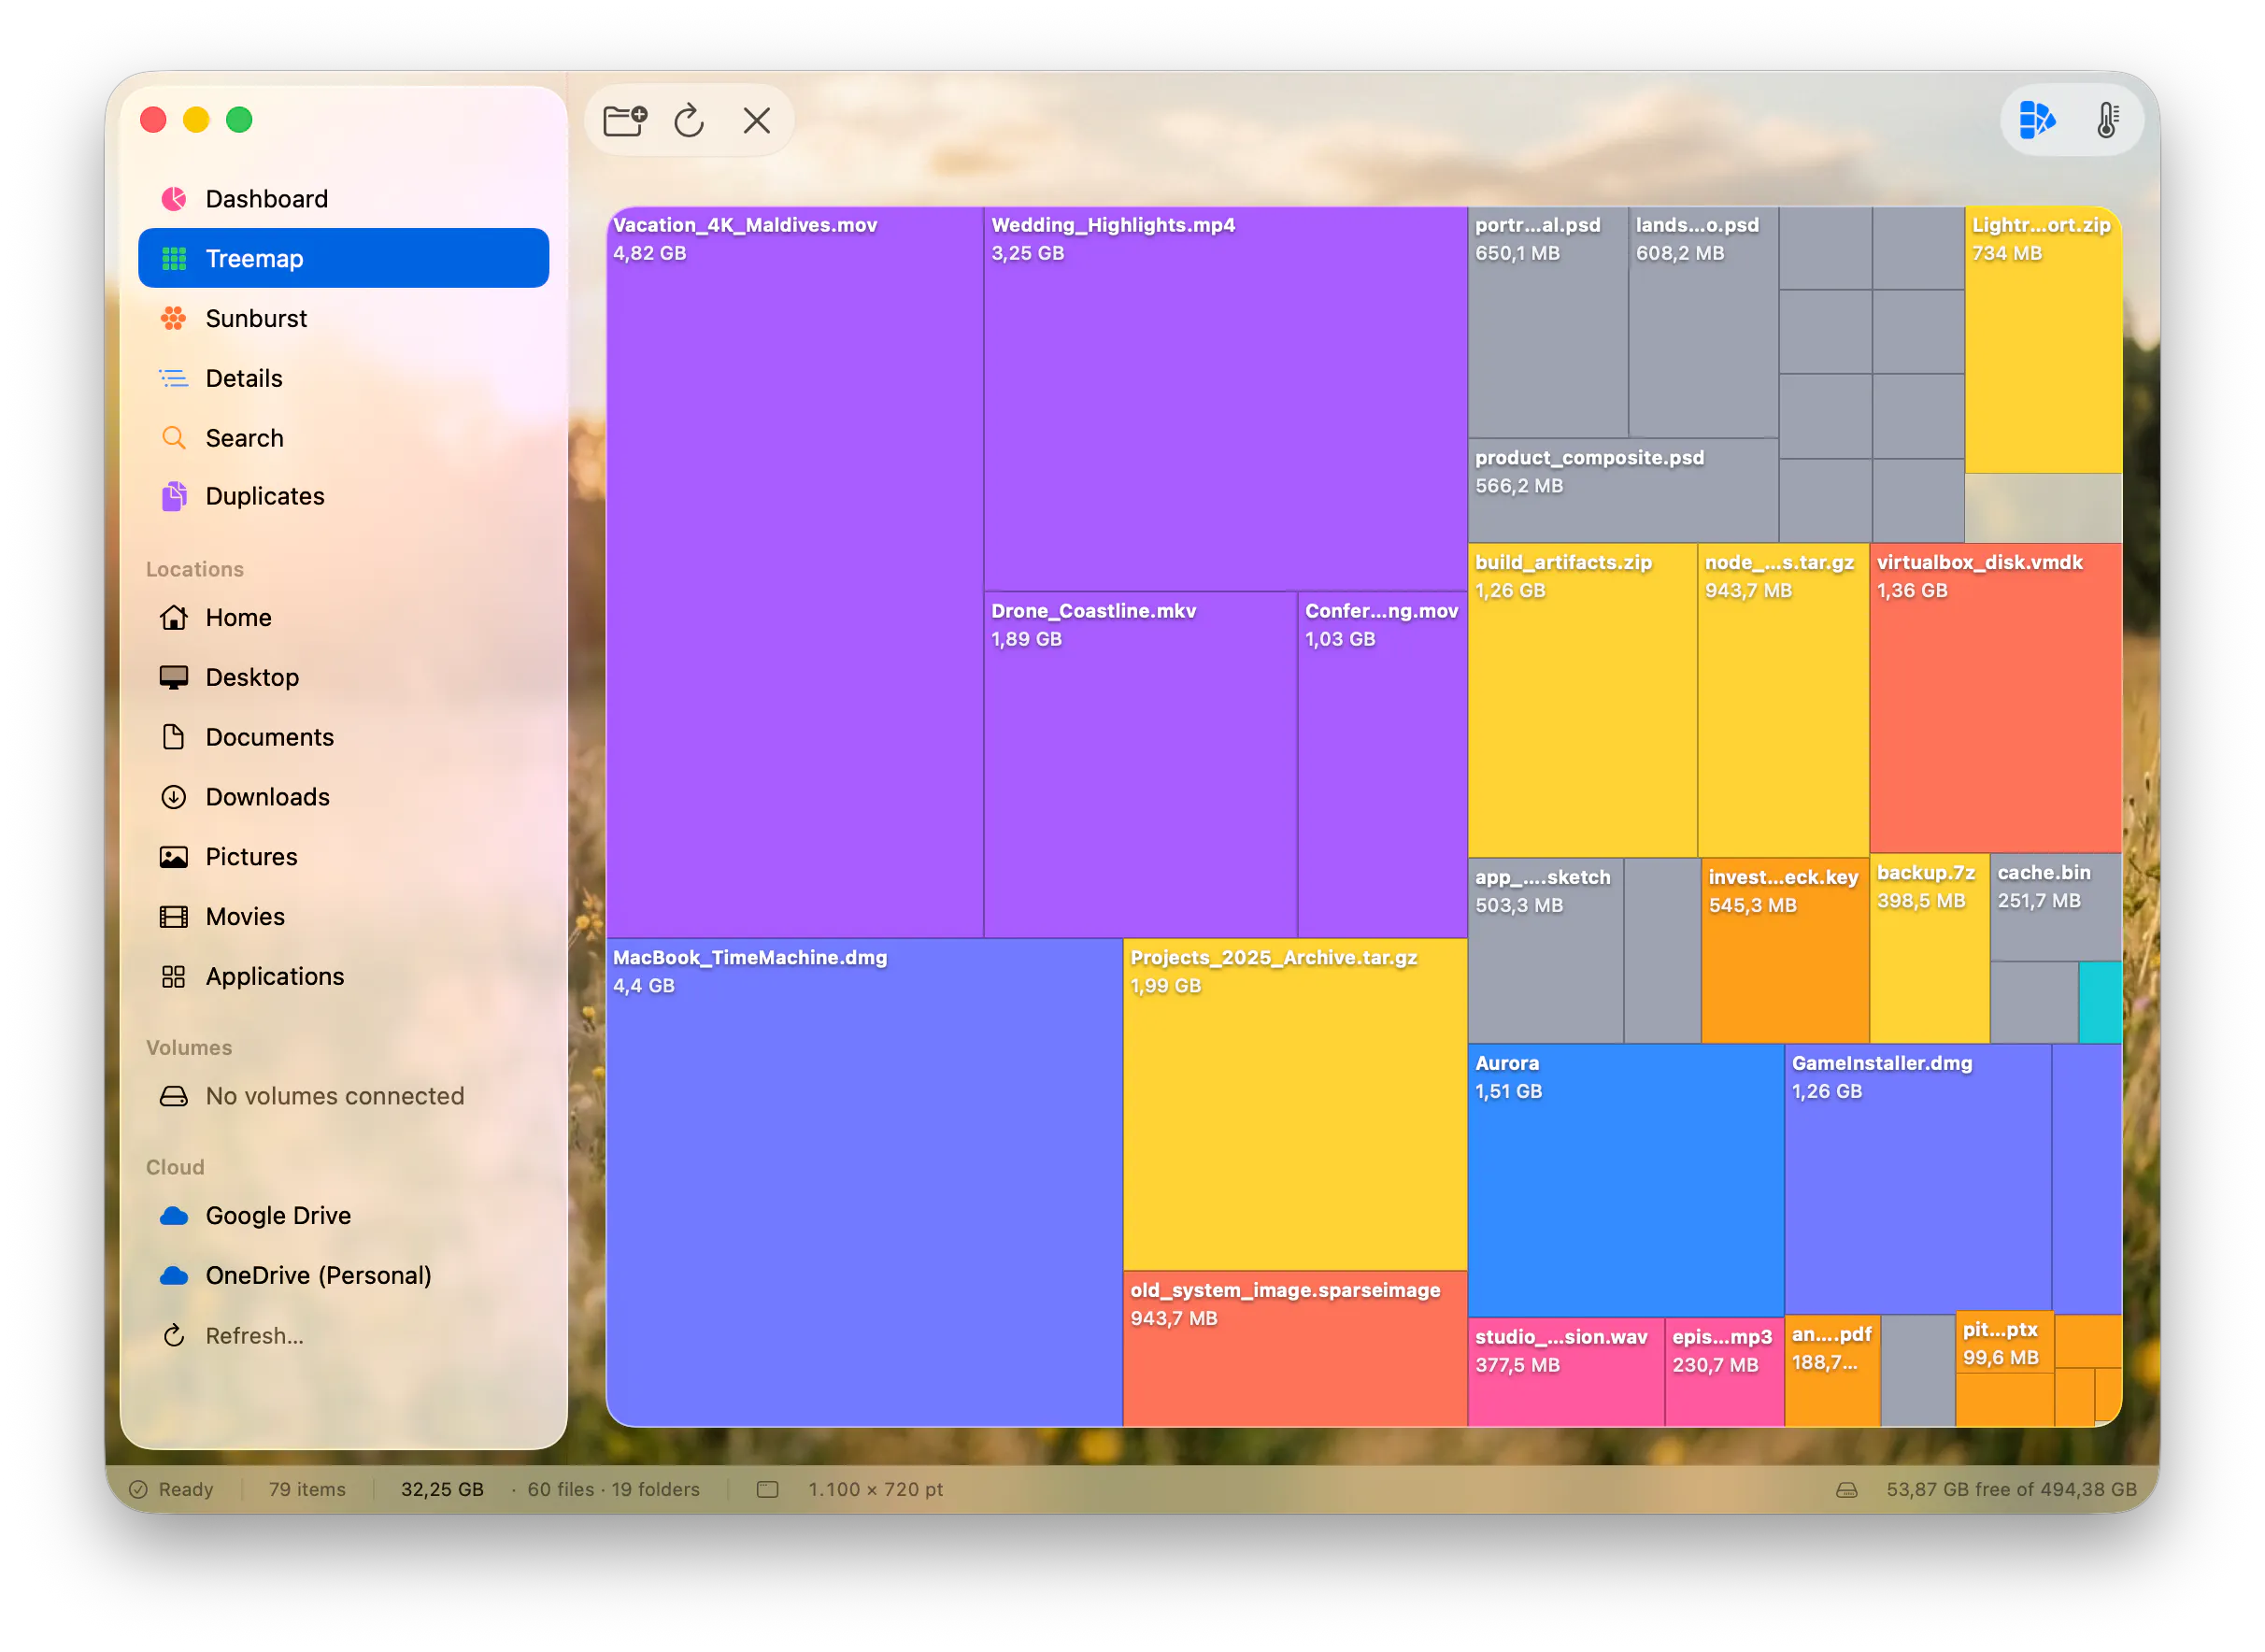This screenshot has width=2265, height=1652.
Task: Select the pit...ptx 99,6 MB block
Action: 2004,1344
